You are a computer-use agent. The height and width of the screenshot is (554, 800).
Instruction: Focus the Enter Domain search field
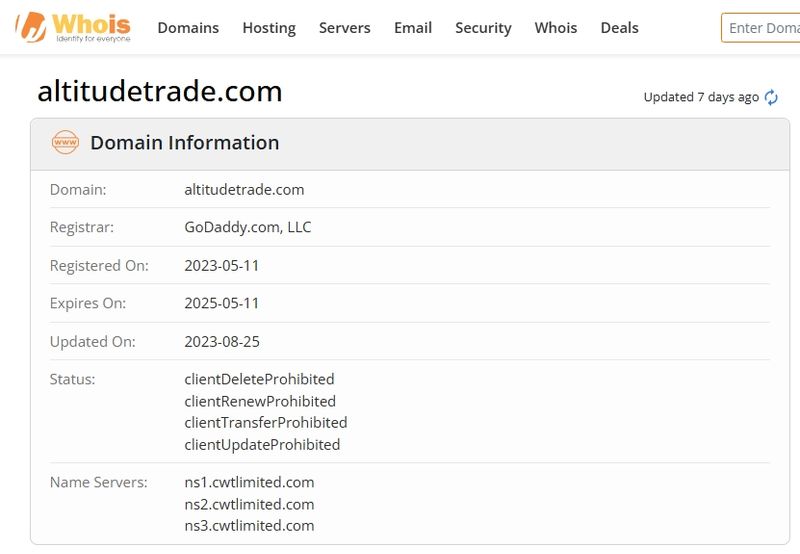761,28
